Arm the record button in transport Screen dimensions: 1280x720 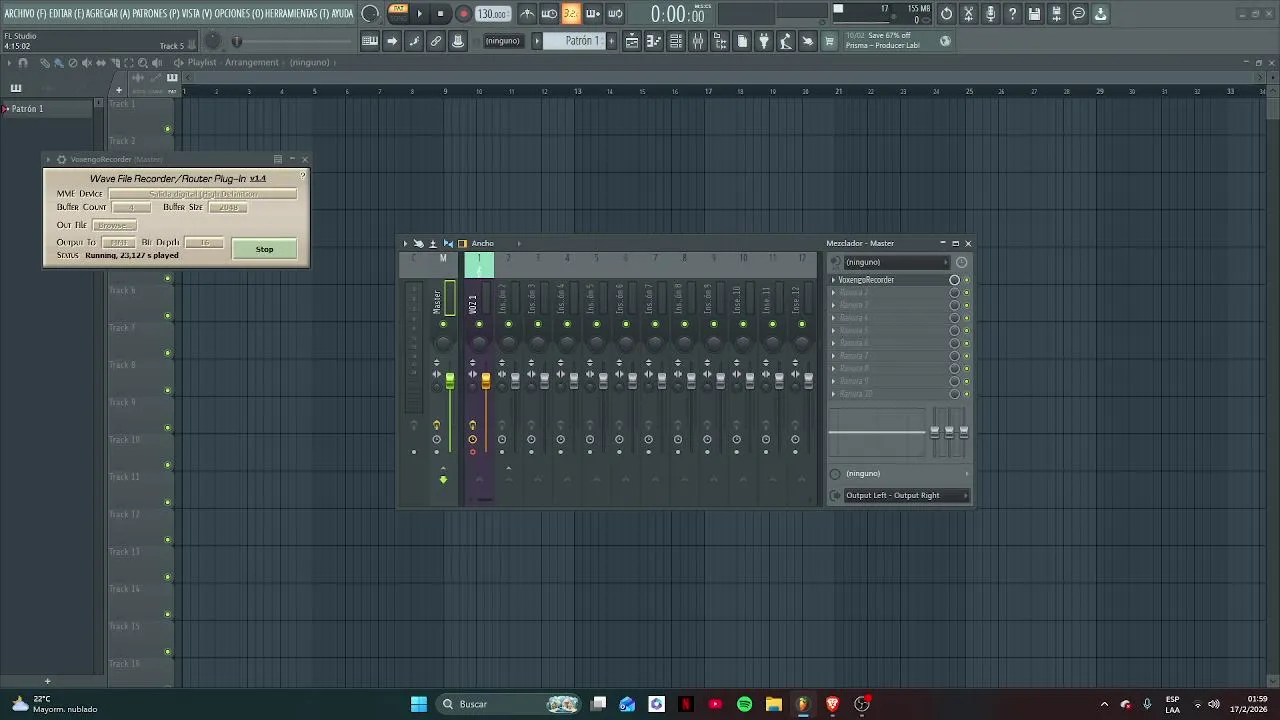click(x=463, y=14)
